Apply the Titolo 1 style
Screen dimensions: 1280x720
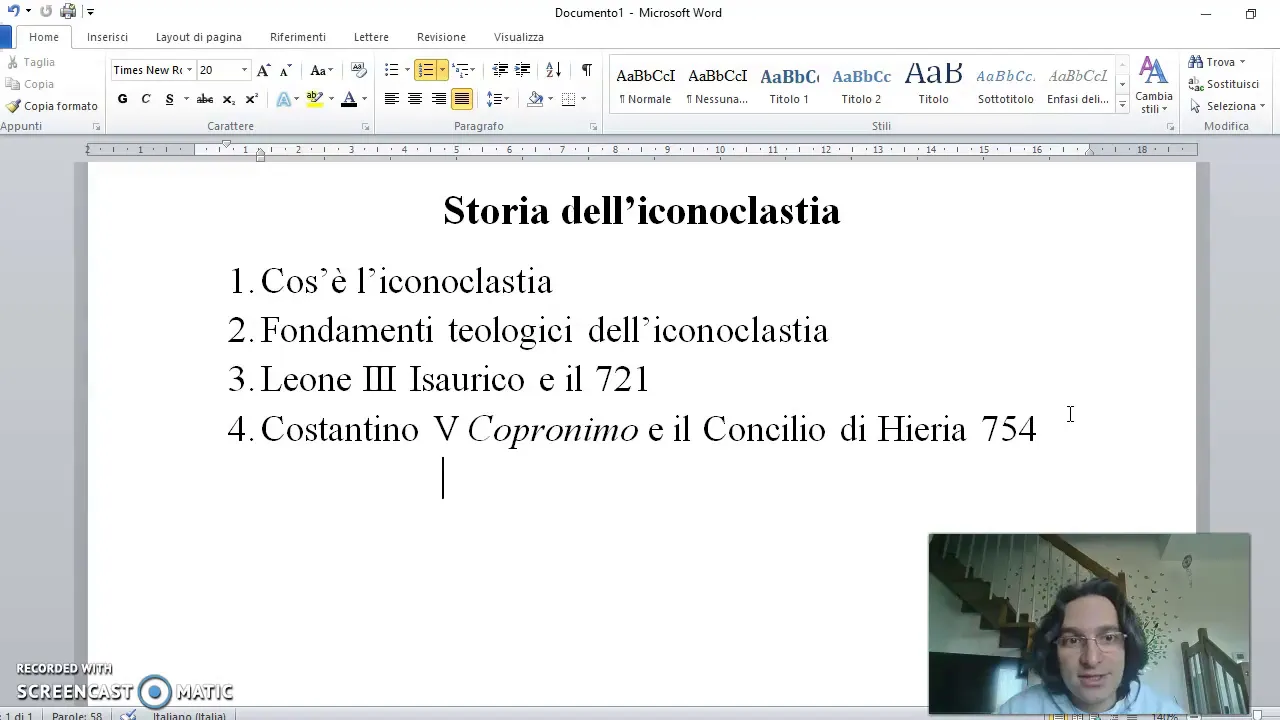pyautogui.click(x=789, y=86)
